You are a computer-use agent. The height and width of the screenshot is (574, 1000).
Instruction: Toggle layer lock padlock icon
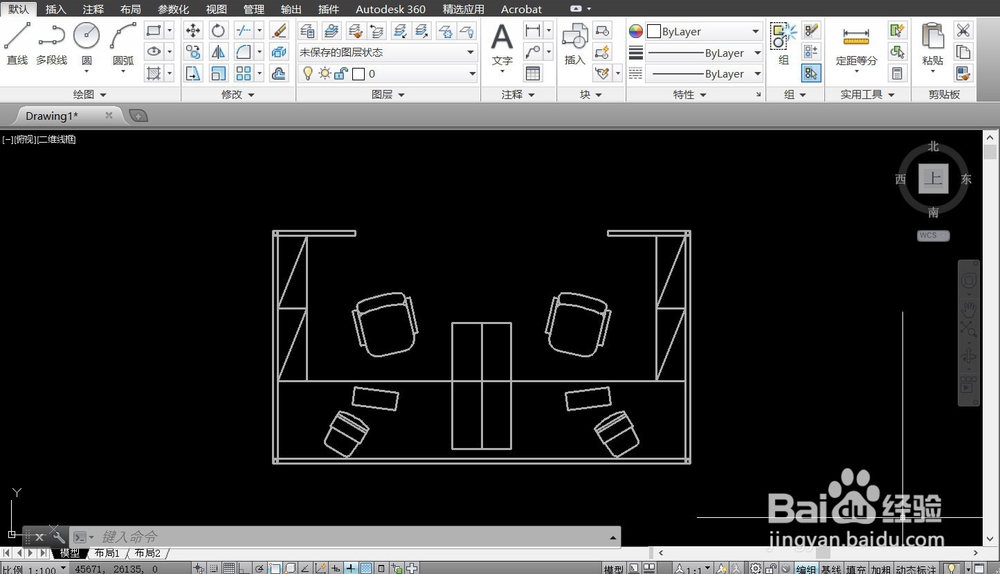[x=341, y=73]
